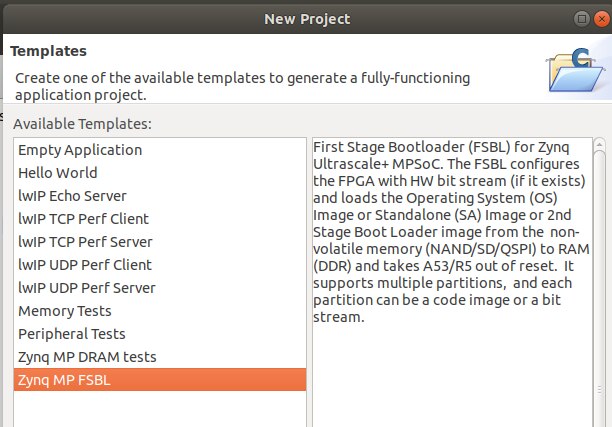Select lwIP TCP Perf Server template
612x427 pixels.
click(x=85, y=242)
